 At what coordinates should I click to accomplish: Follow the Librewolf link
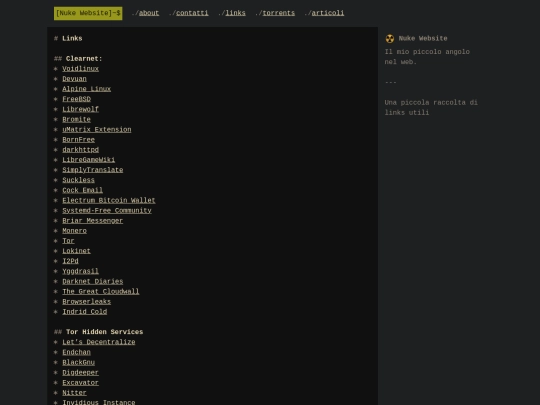coord(80,109)
